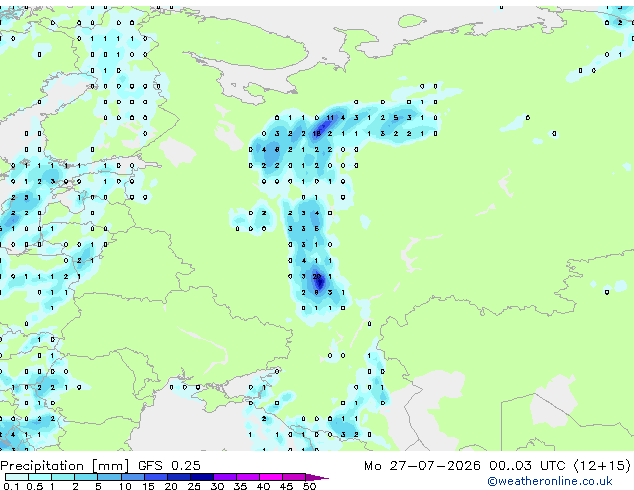The height and width of the screenshot is (490, 634).
Task: Click the '50' legend scale label
Action: click(x=309, y=486)
